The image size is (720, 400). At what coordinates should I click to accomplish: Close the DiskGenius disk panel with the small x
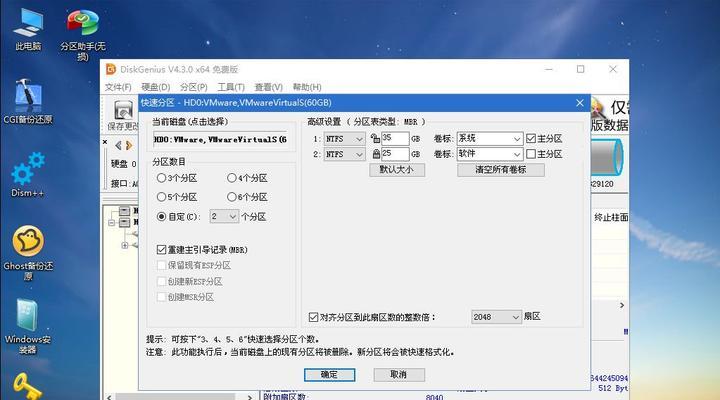(x=105, y=142)
